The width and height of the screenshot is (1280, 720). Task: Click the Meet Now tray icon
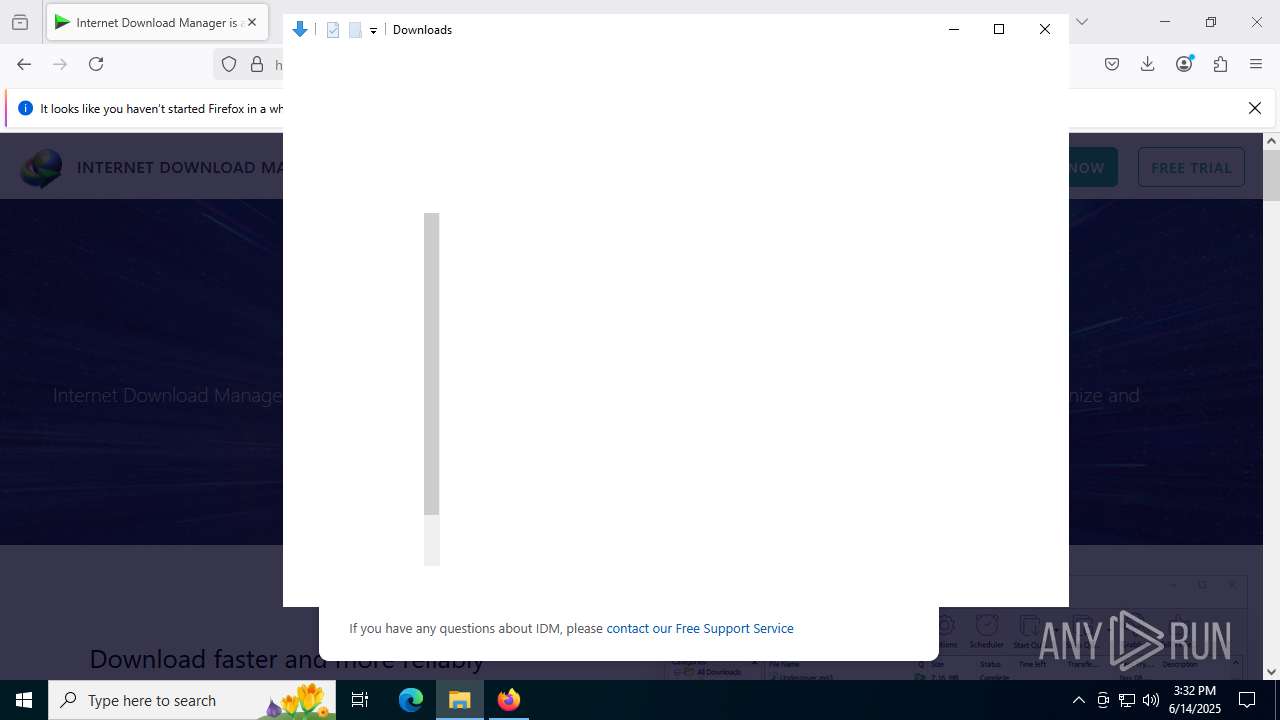tap(1103, 700)
